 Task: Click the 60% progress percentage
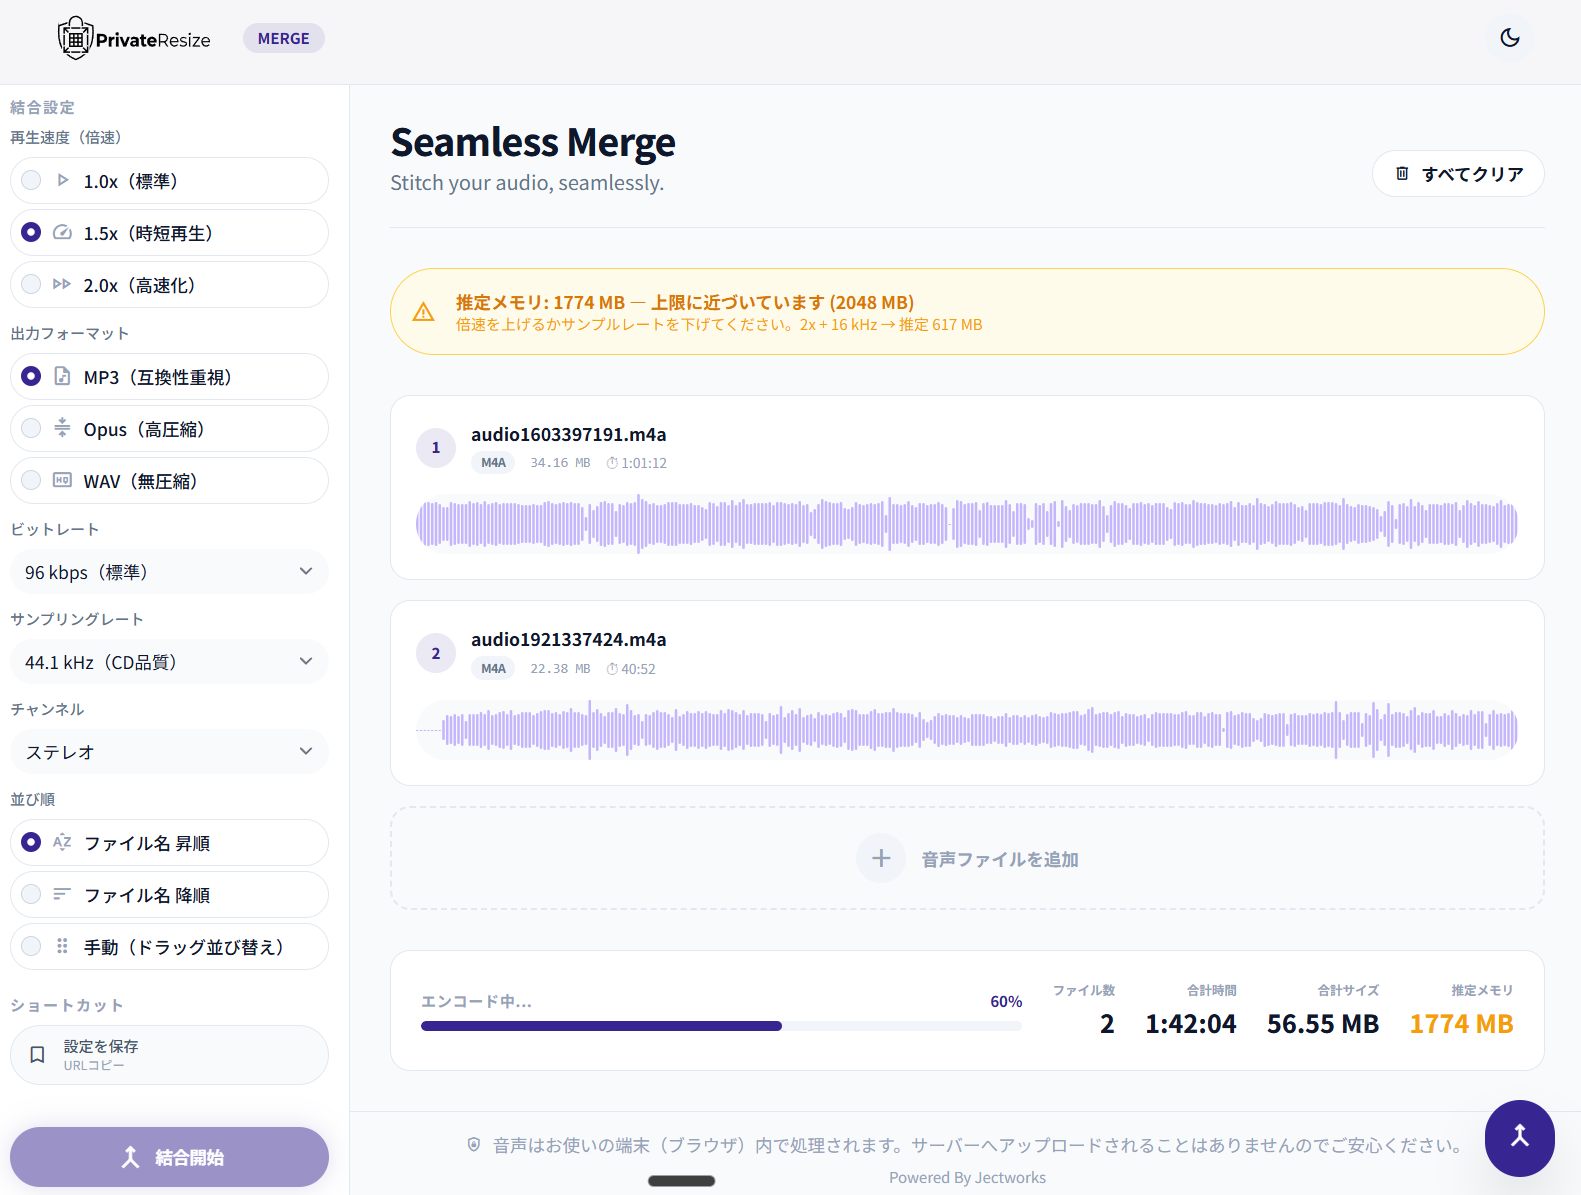tap(1006, 1001)
